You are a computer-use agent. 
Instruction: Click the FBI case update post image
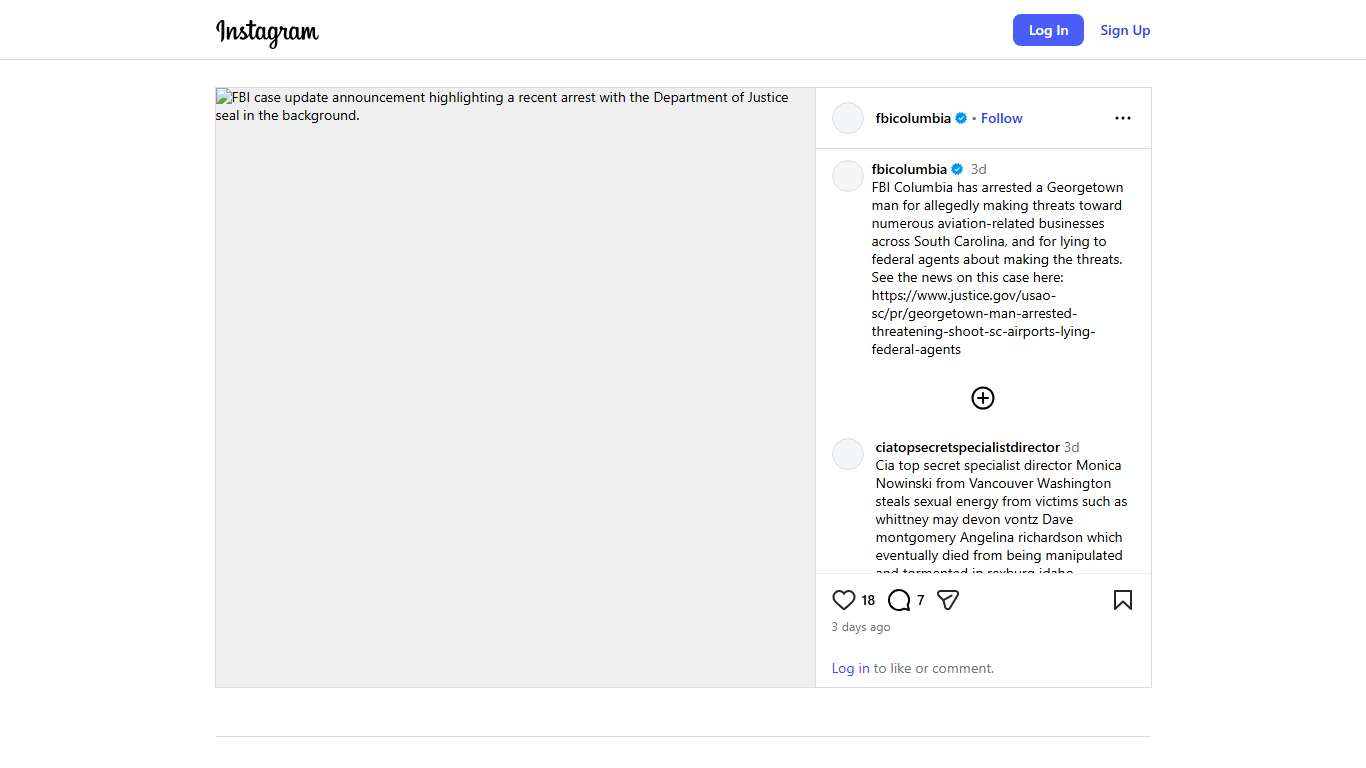click(515, 387)
